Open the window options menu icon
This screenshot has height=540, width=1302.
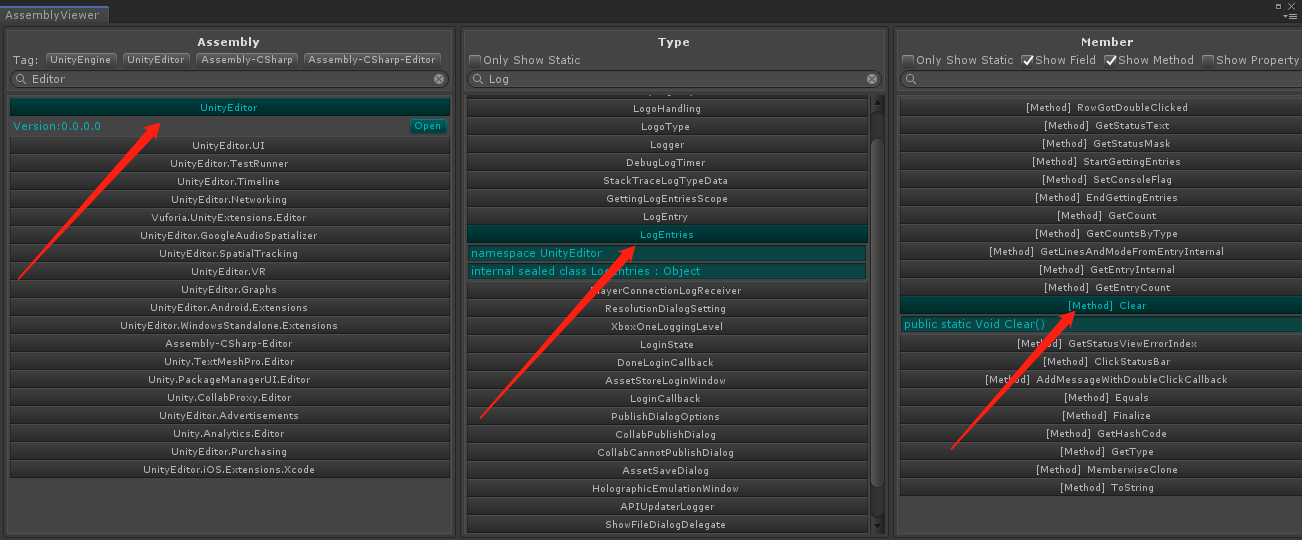coord(1292,16)
